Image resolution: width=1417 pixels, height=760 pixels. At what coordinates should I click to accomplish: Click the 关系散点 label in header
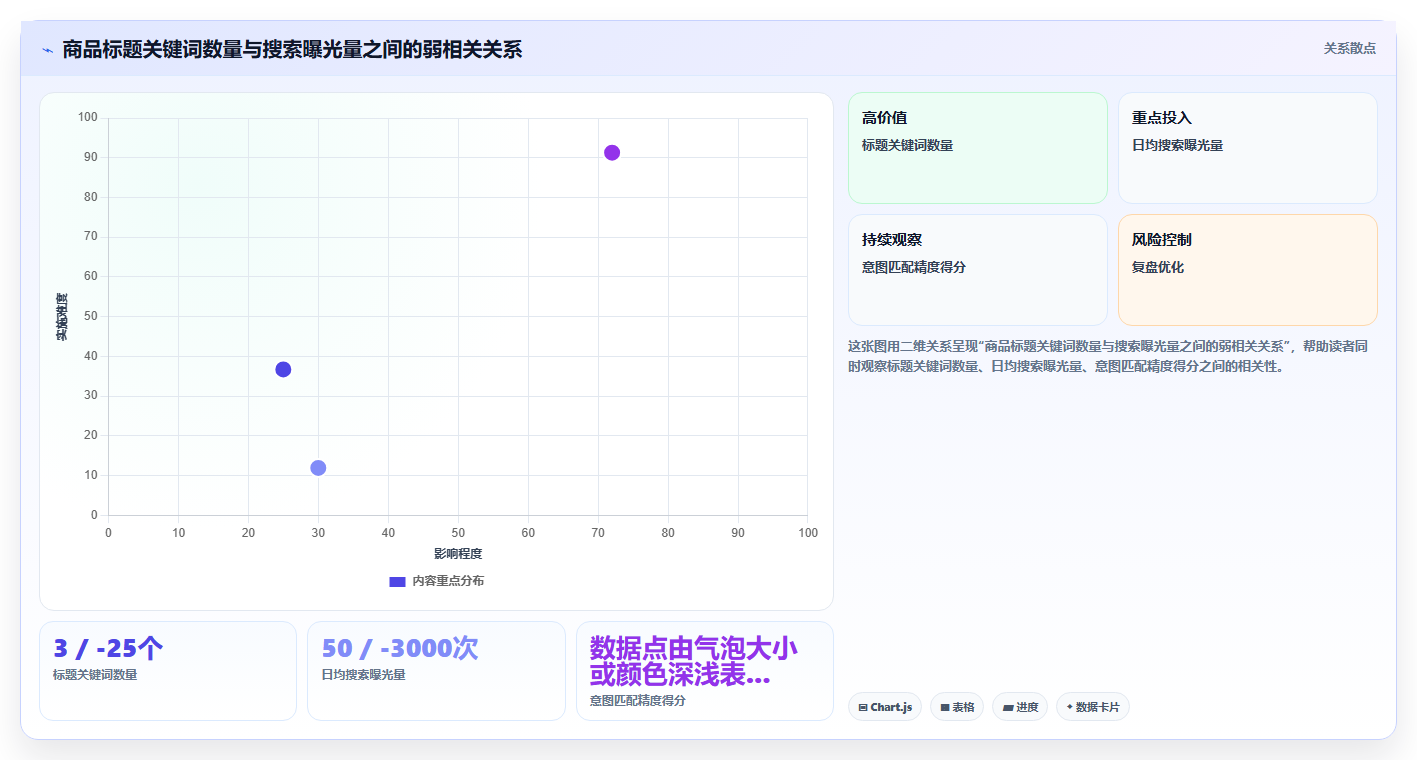click(1350, 49)
